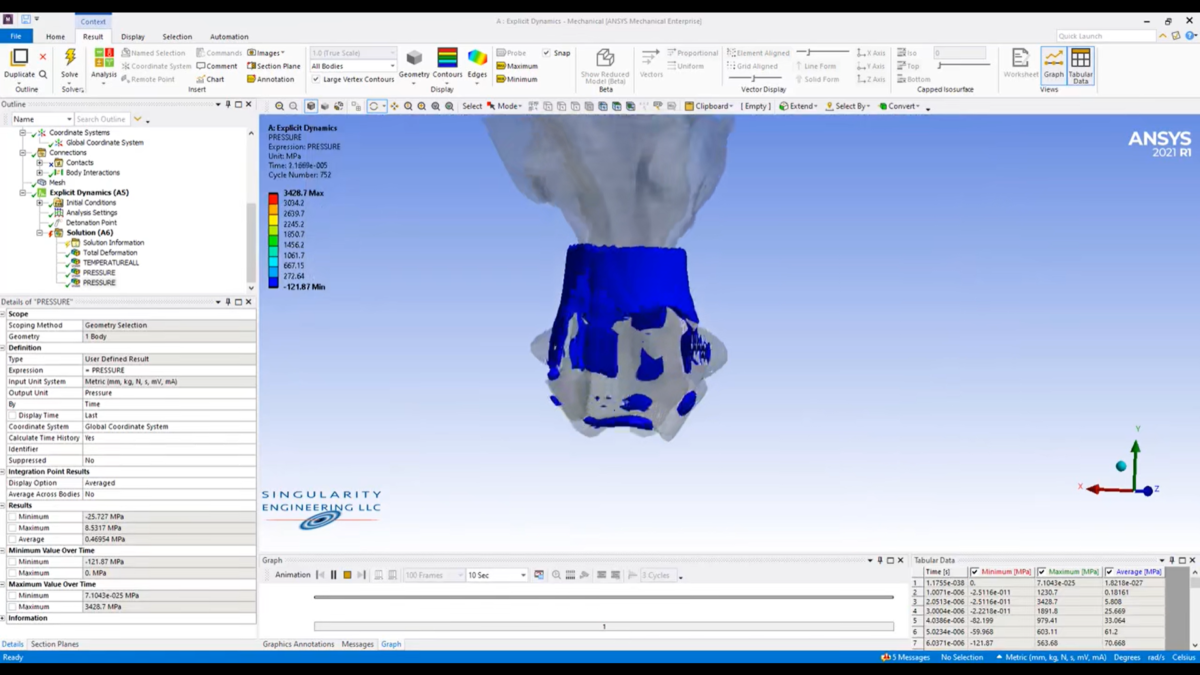Switch to the Selection ribbon tab

(177, 37)
